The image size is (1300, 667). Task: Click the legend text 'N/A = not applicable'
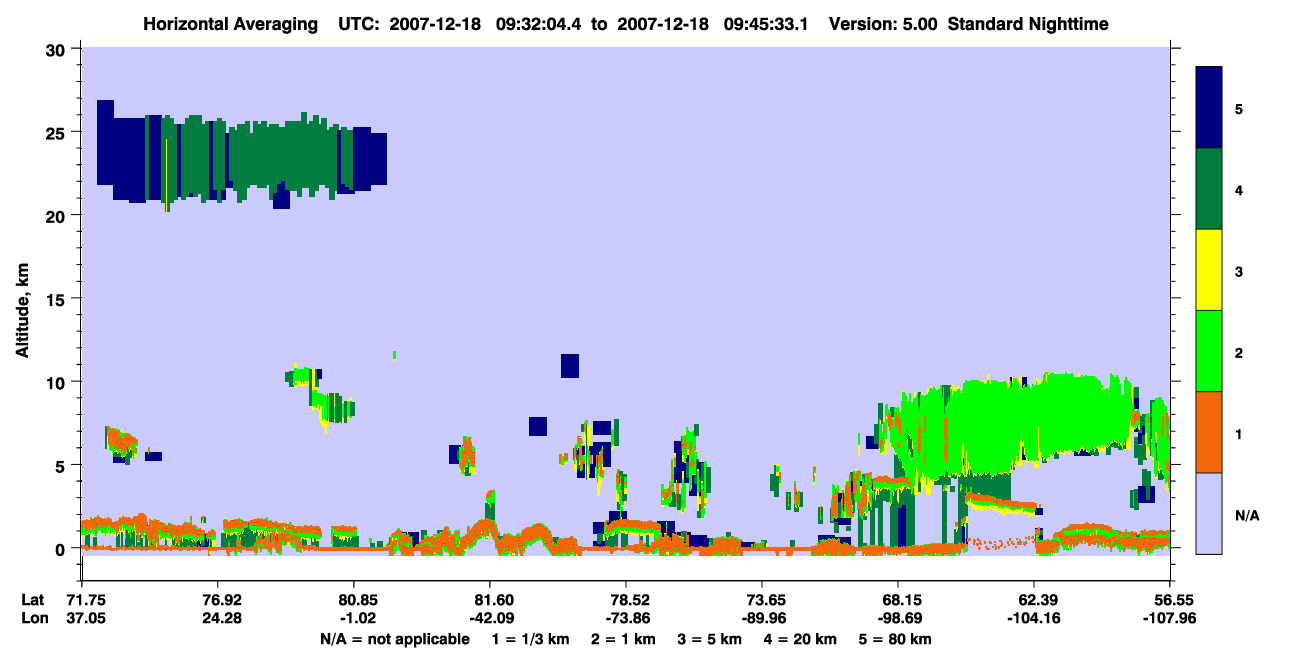pyautogui.click(x=395, y=638)
